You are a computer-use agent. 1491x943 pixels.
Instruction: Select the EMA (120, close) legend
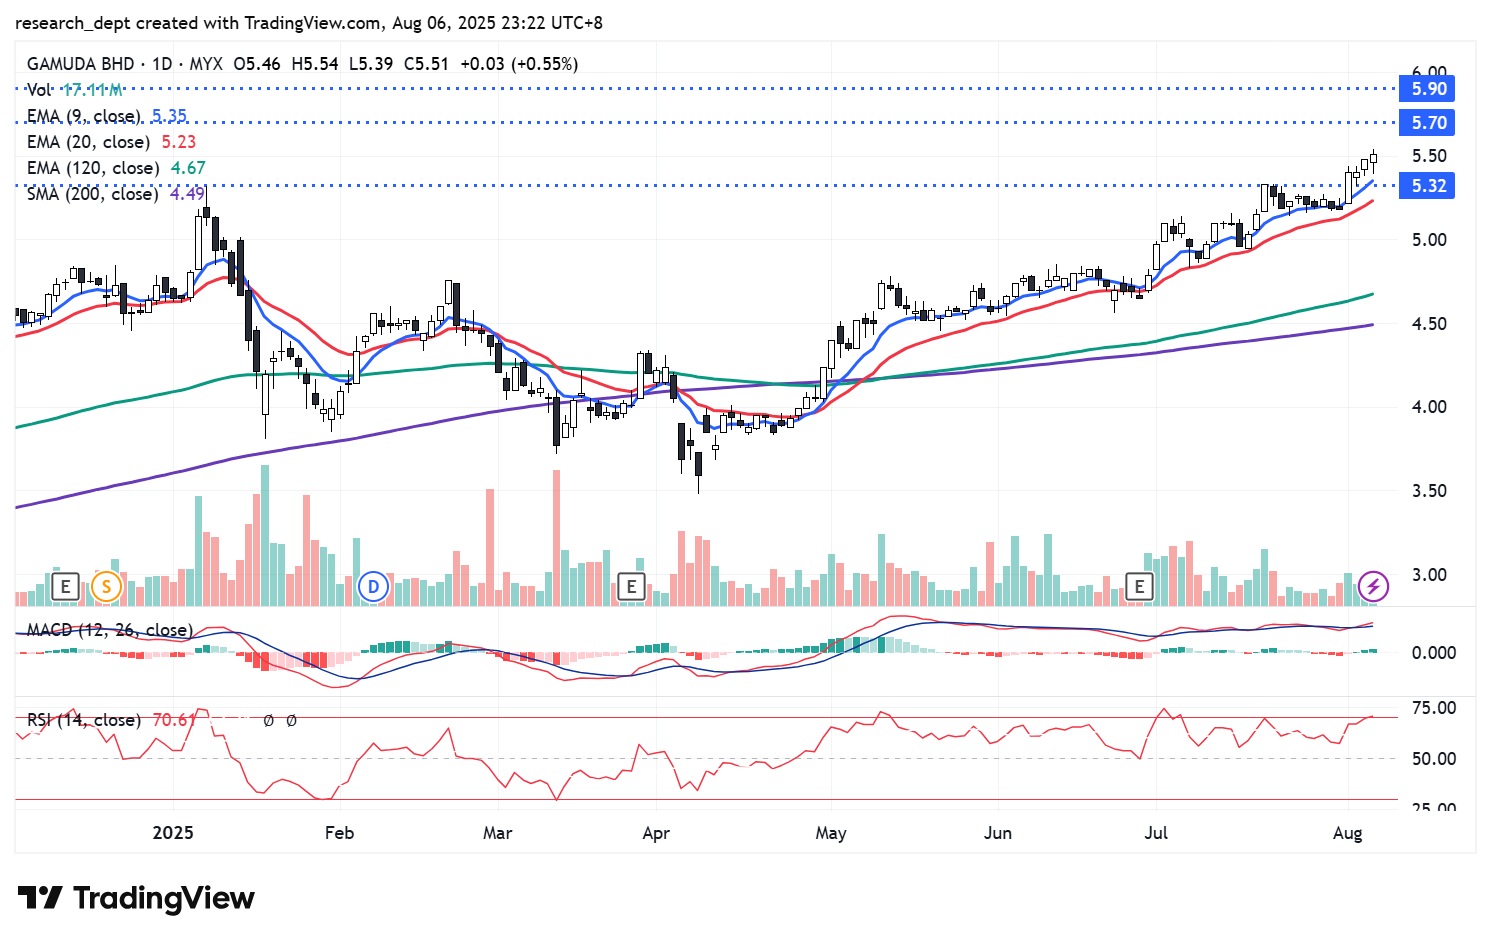pos(93,168)
